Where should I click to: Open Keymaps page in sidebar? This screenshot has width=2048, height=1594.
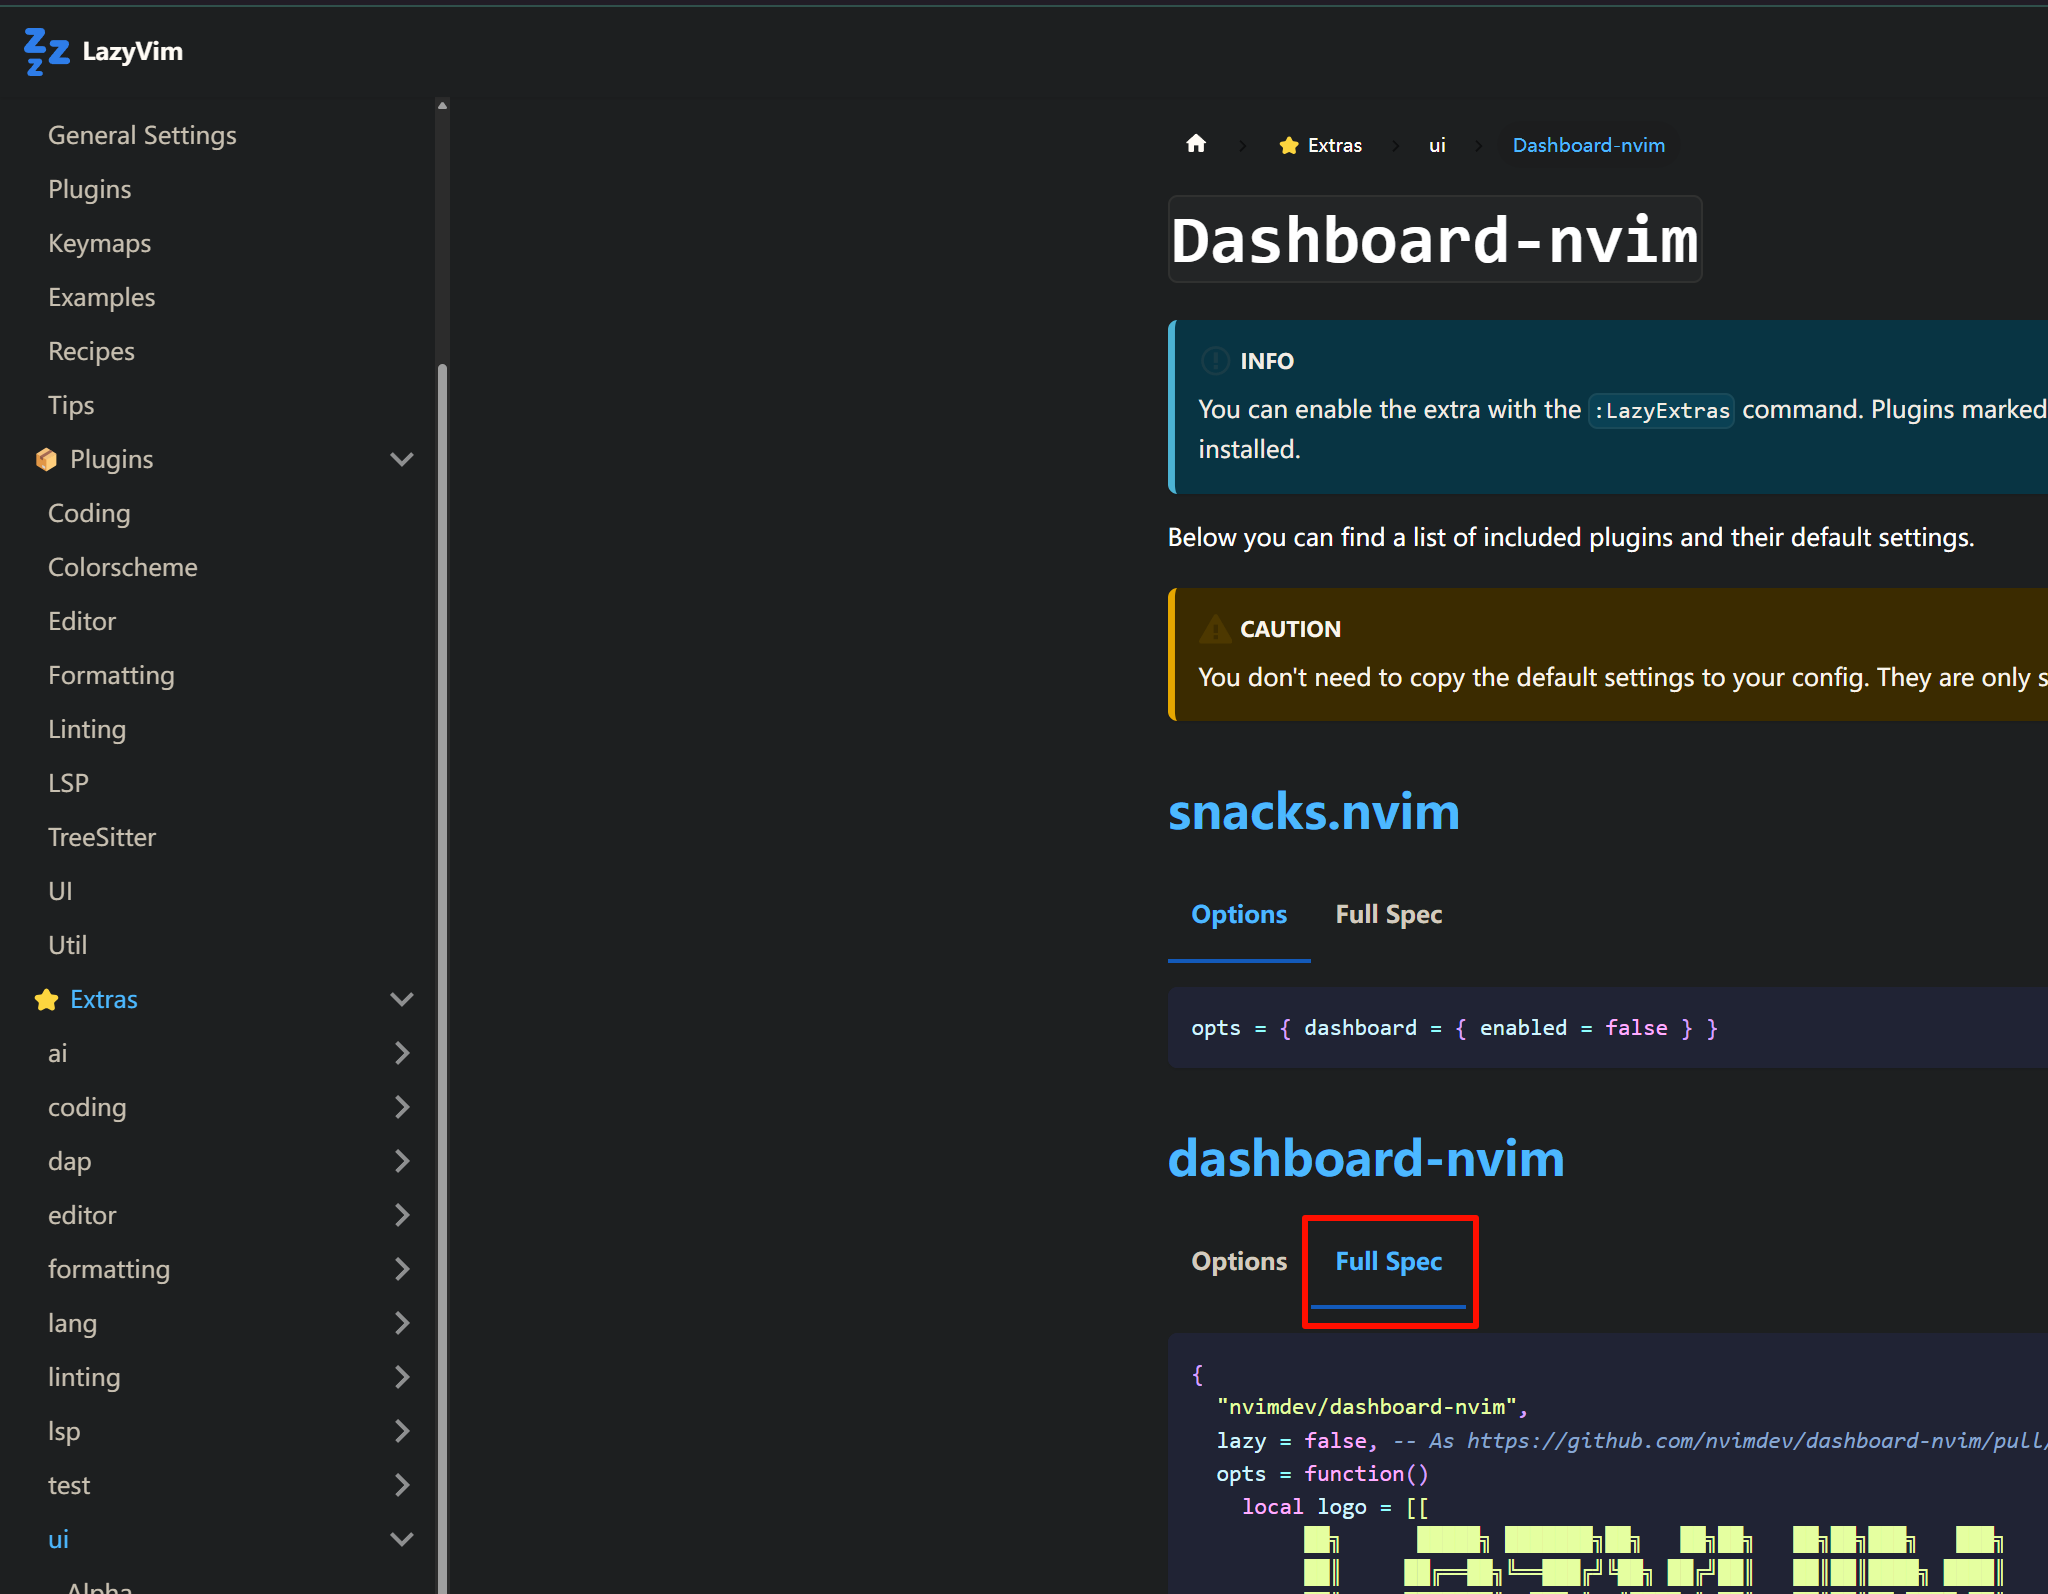(x=99, y=243)
